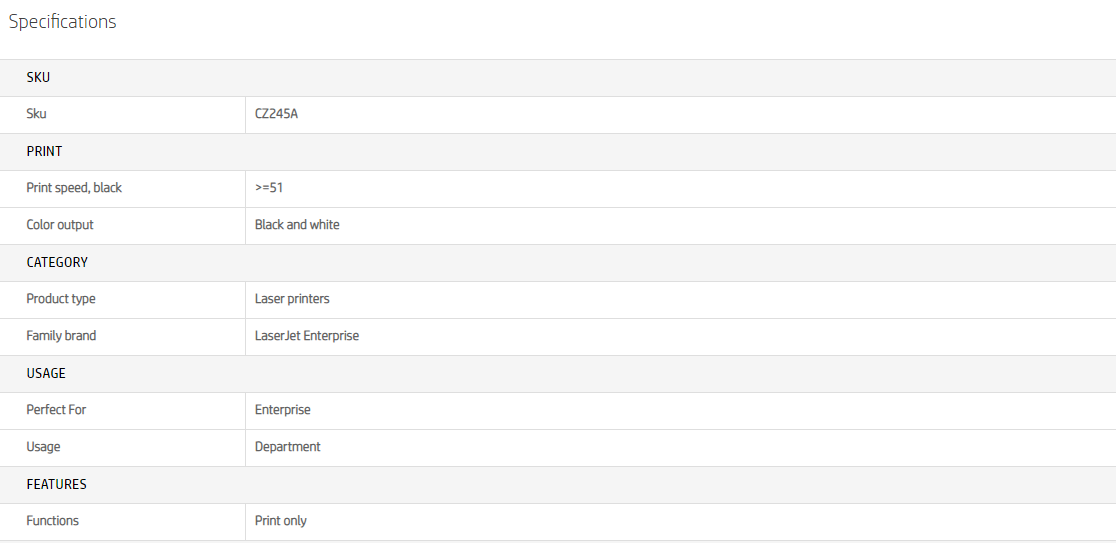Select the CZ245A SKU value
Image resolution: width=1117 pixels, height=543 pixels.
(276, 114)
